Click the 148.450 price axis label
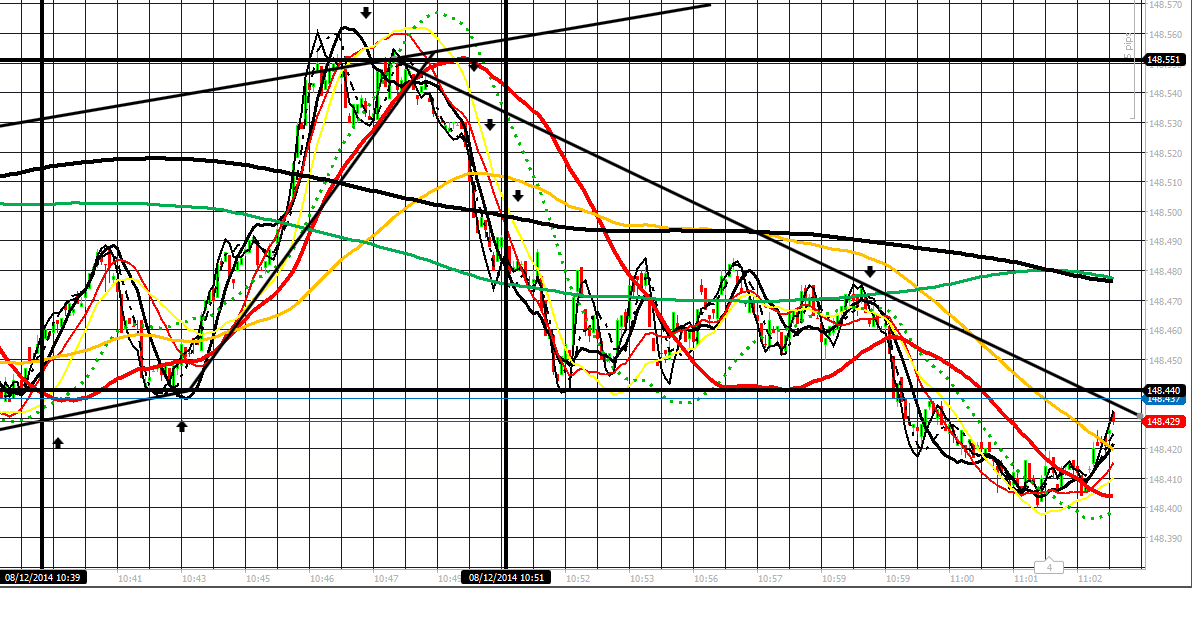Screen dimensions: 1192x640 click(x=1165, y=361)
